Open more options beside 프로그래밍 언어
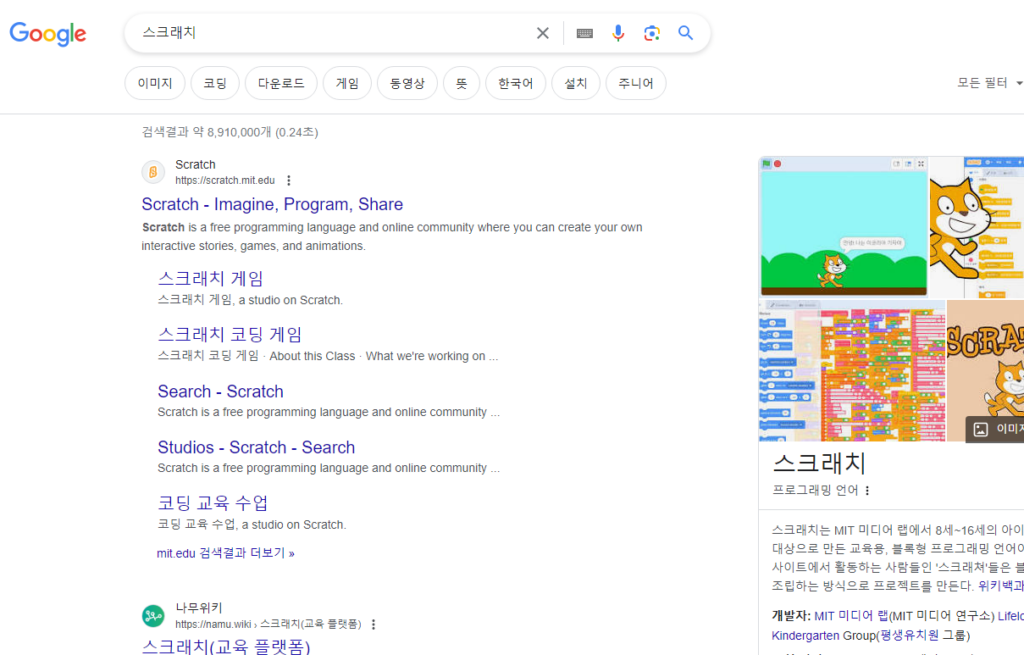 coord(867,490)
